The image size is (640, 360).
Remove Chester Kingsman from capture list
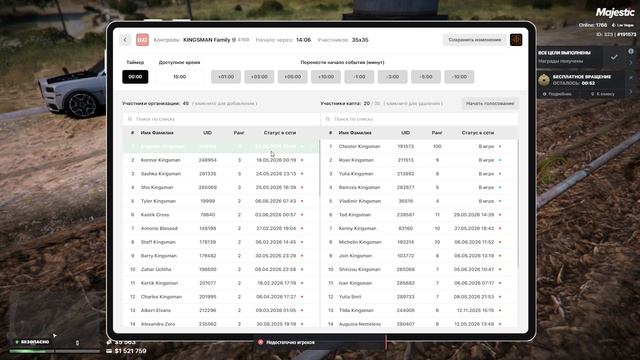click(419, 147)
